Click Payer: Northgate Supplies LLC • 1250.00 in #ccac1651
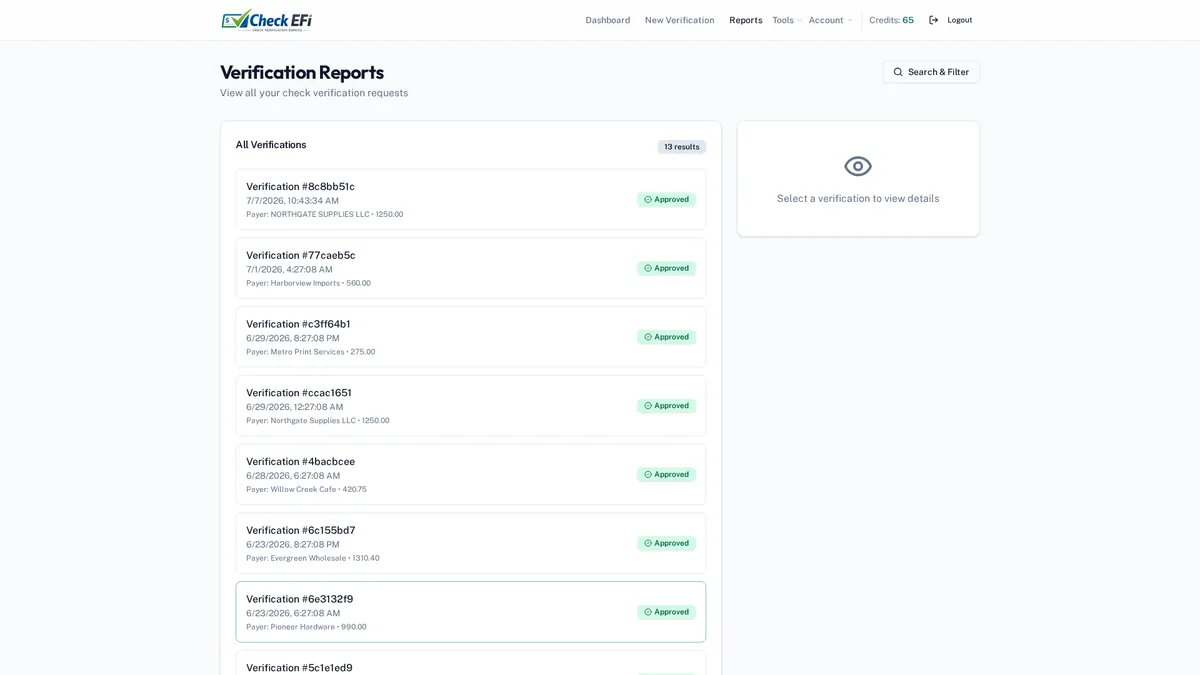Viewport: 1200px width, 675px height. (318, 421)
